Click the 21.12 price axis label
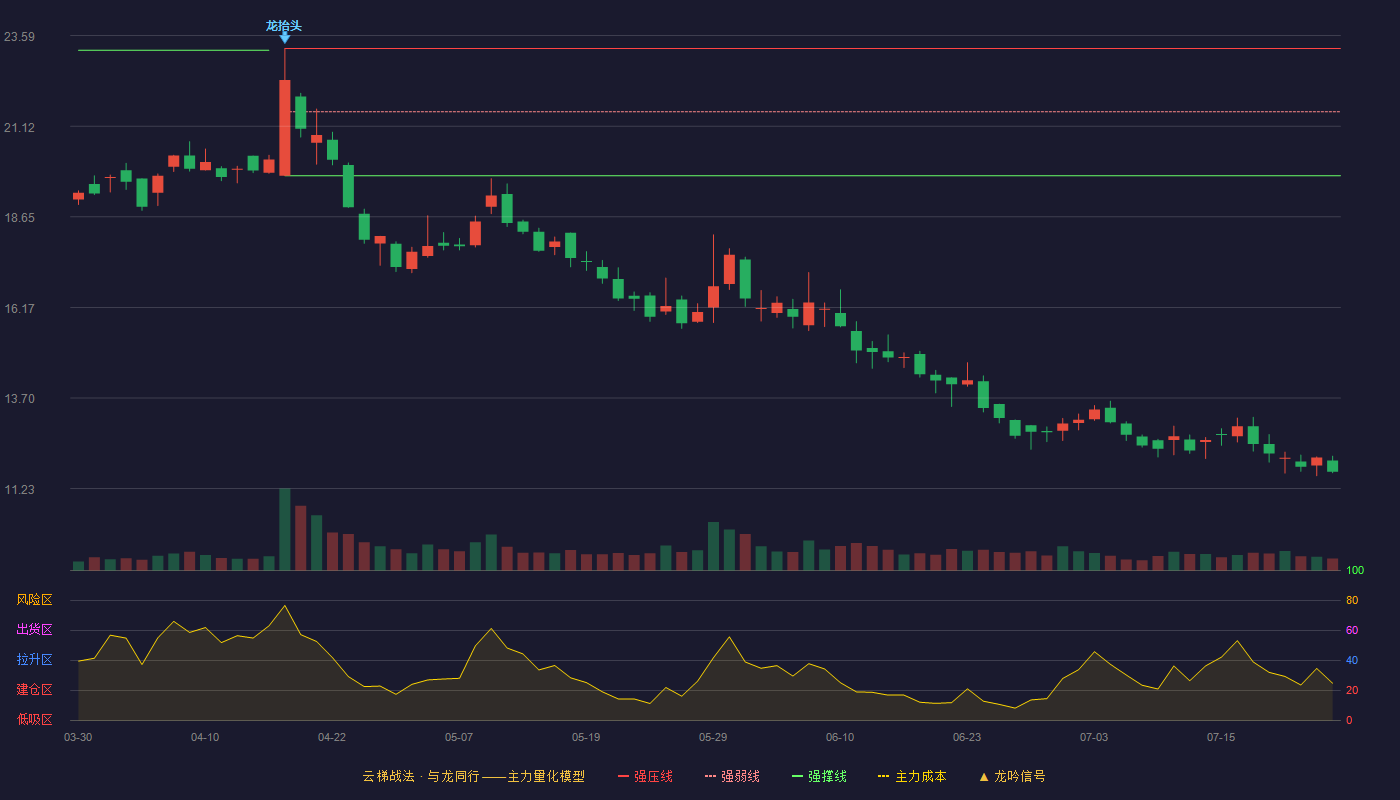Image resolution: width=1400 pixels, height=800 pixels. coord(19,127)
